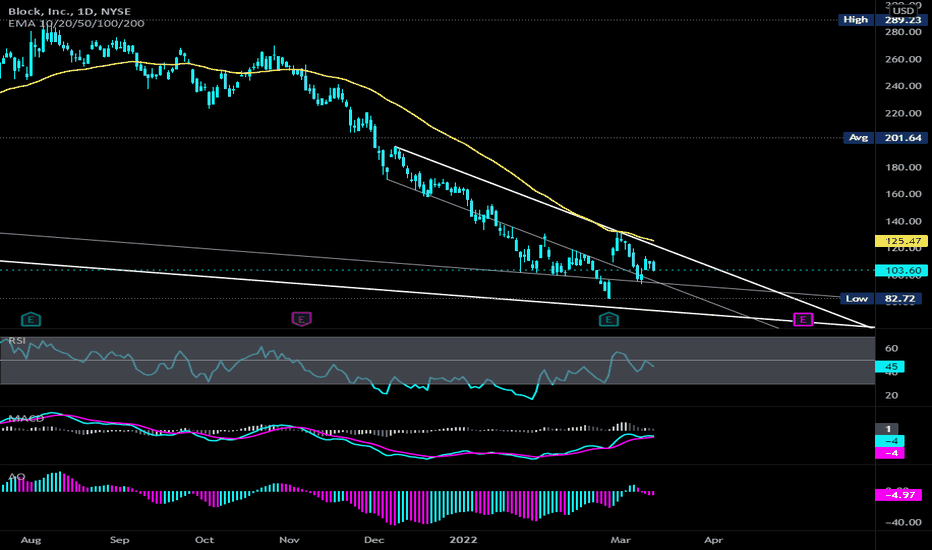
Task: Select the EMA 10/20/50/100/200 indicator label
Action: click(x=76, y=23)
